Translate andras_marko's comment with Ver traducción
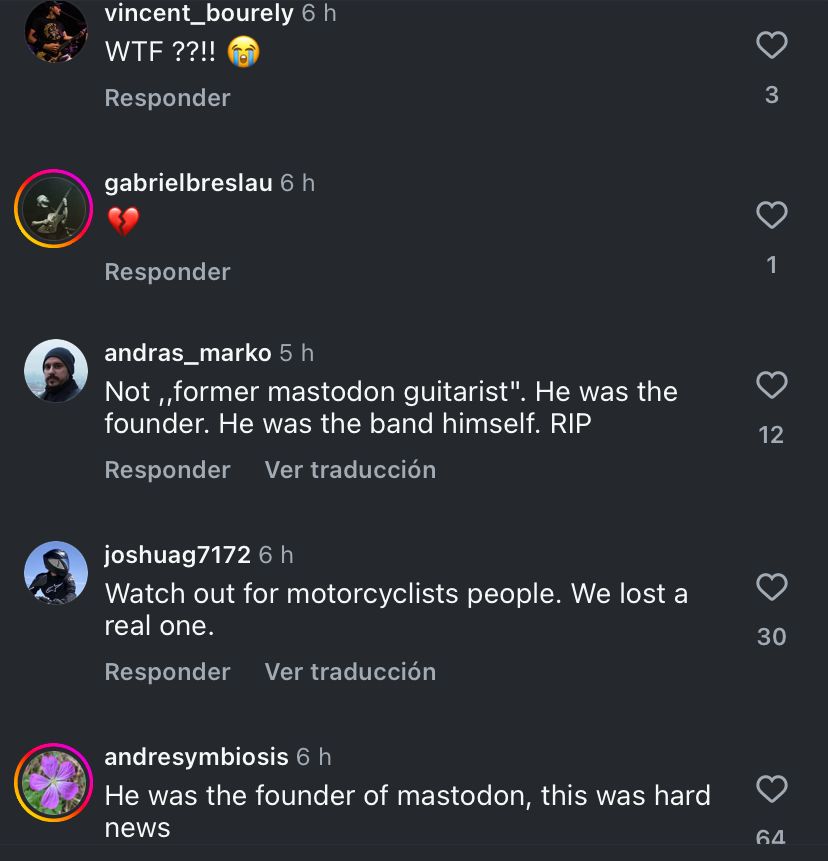Screen dimensions: 828x861 (350, 470)
